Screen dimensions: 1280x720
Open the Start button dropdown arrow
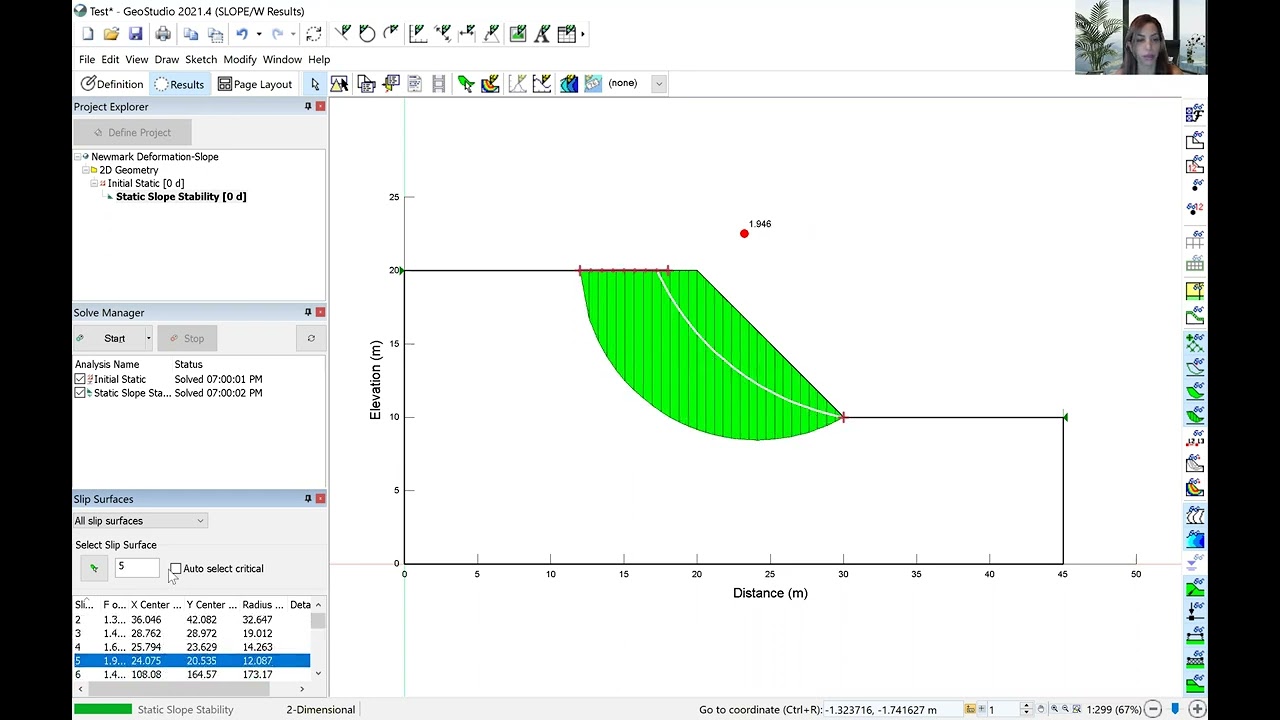pos(148,338)
